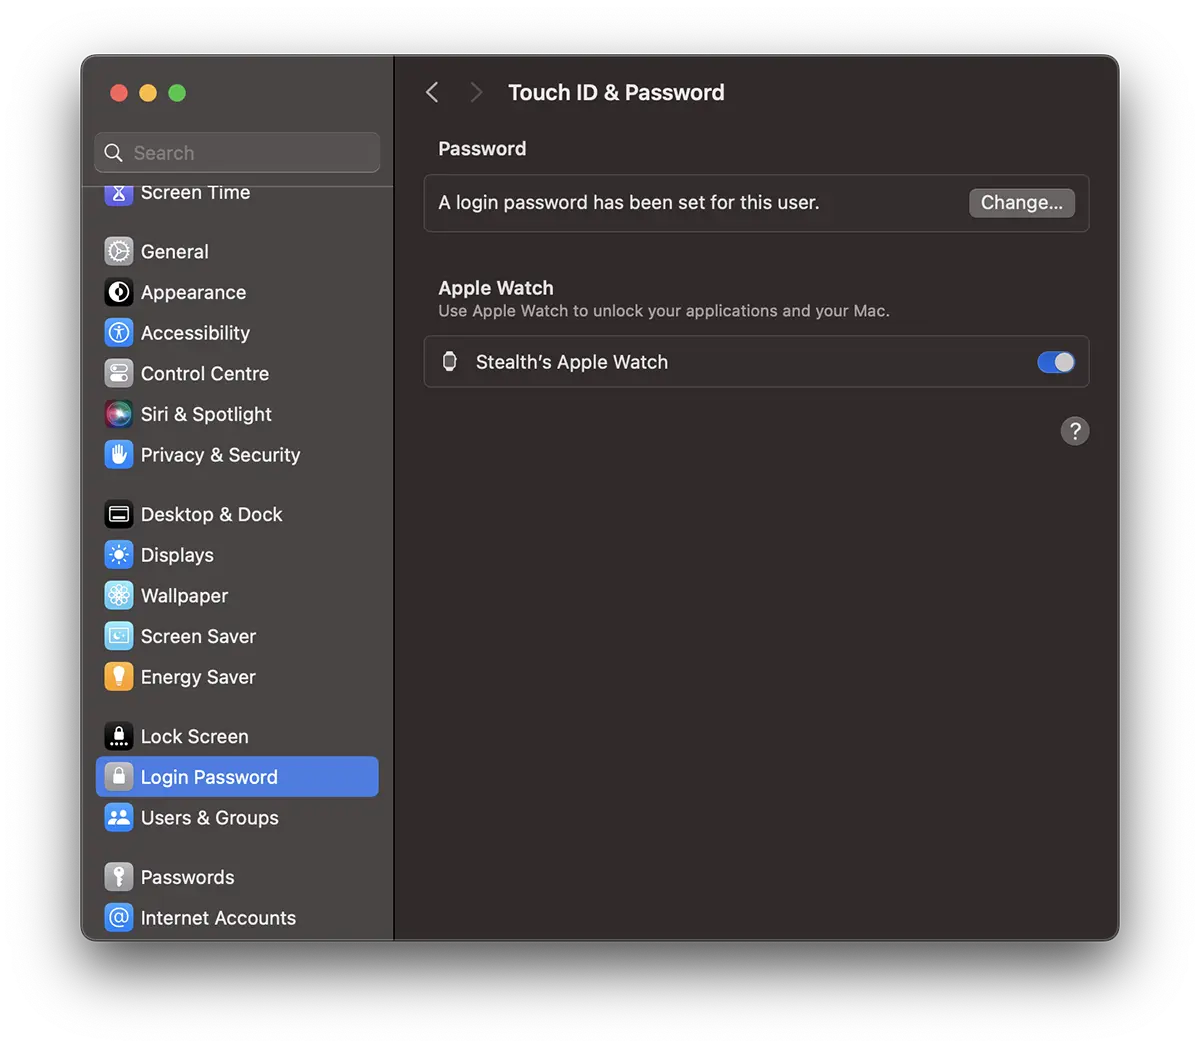Select Login Password sidebar row

tap(237, 777)
